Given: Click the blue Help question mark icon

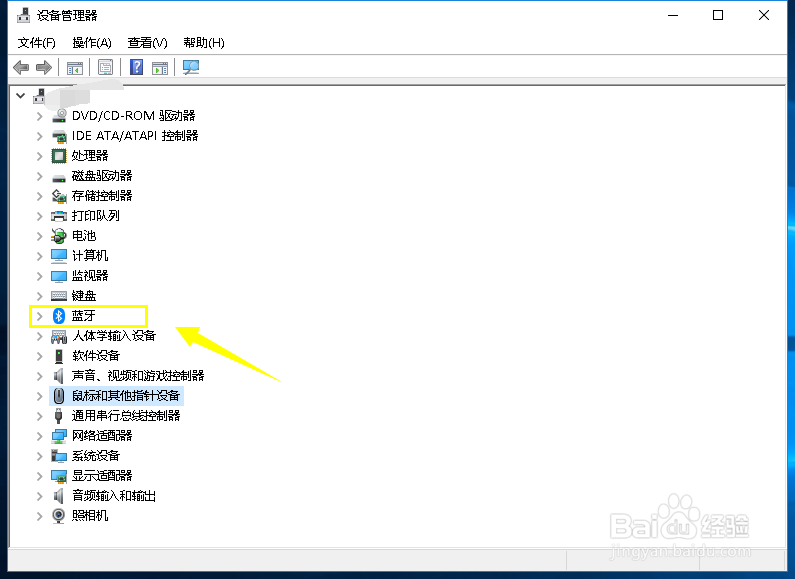Looking at the screenshot, I should [x=136, y=67].
